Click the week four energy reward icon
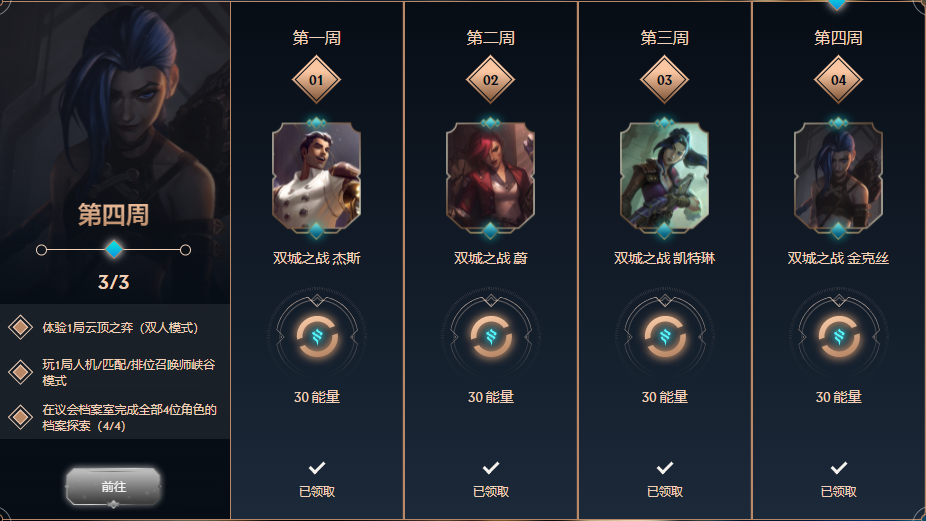This screenshot has height=521, width=926. pyautogui.click(x=839, y=336)
